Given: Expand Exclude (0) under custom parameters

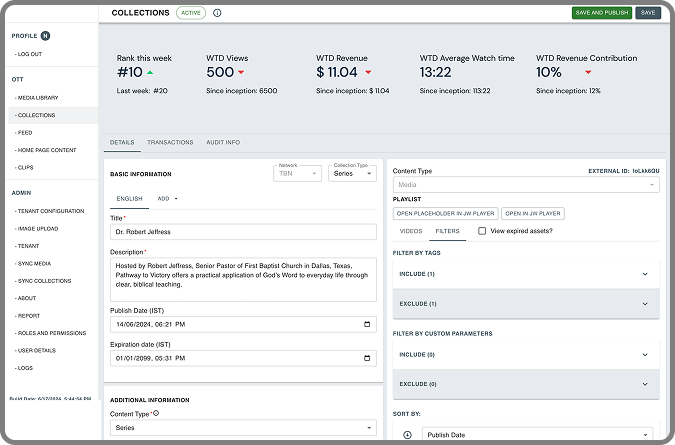Looking at the screenshot, I should (x=644, y=384).
